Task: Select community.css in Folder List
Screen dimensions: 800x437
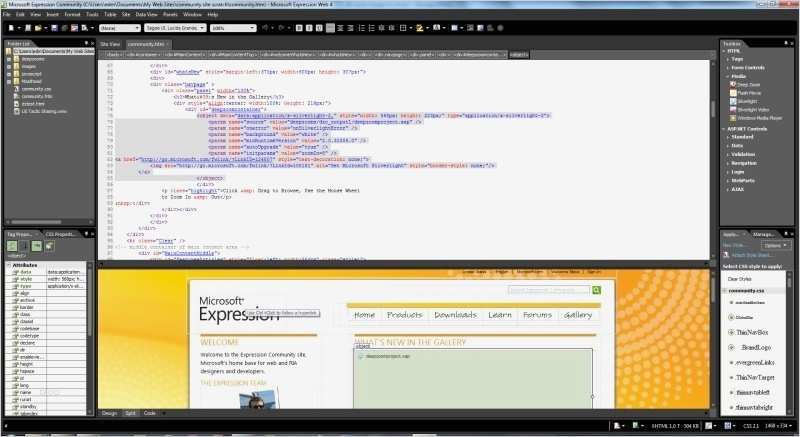Action: click(36, 89)
